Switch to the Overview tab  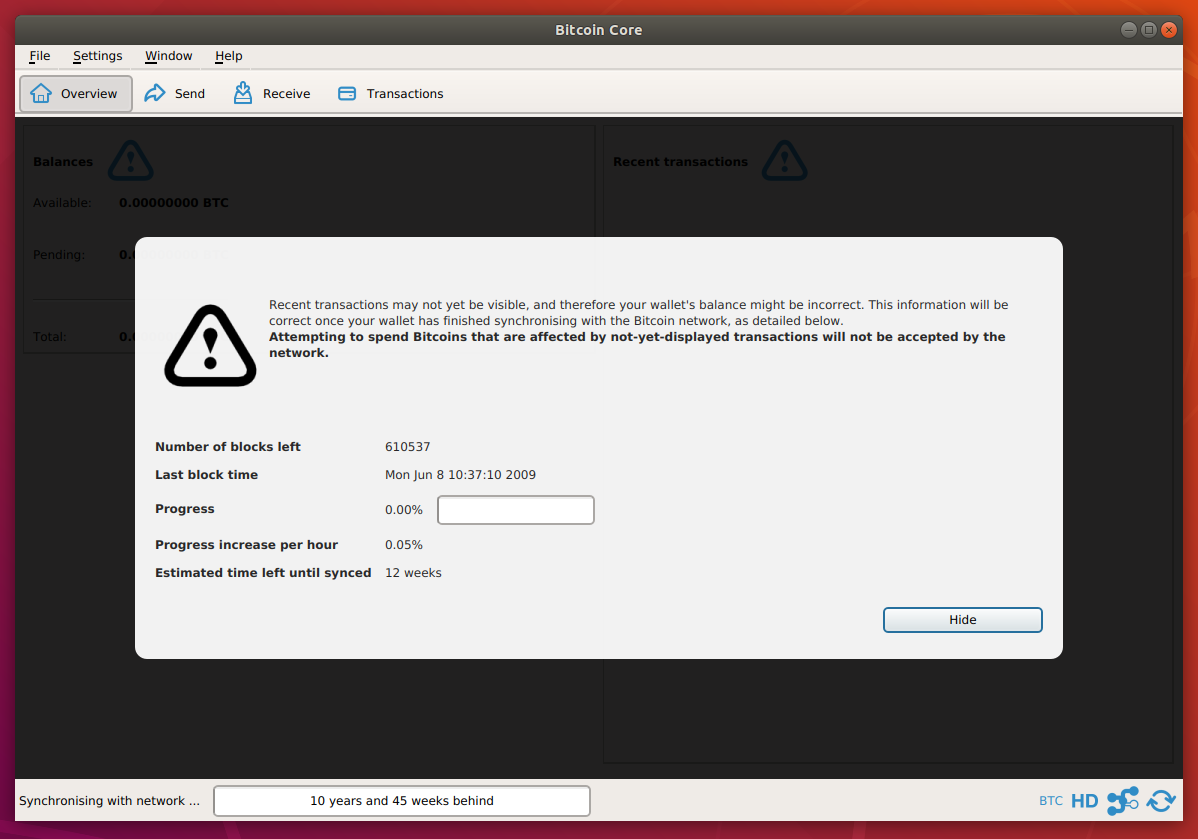click(x=76, y=93)
